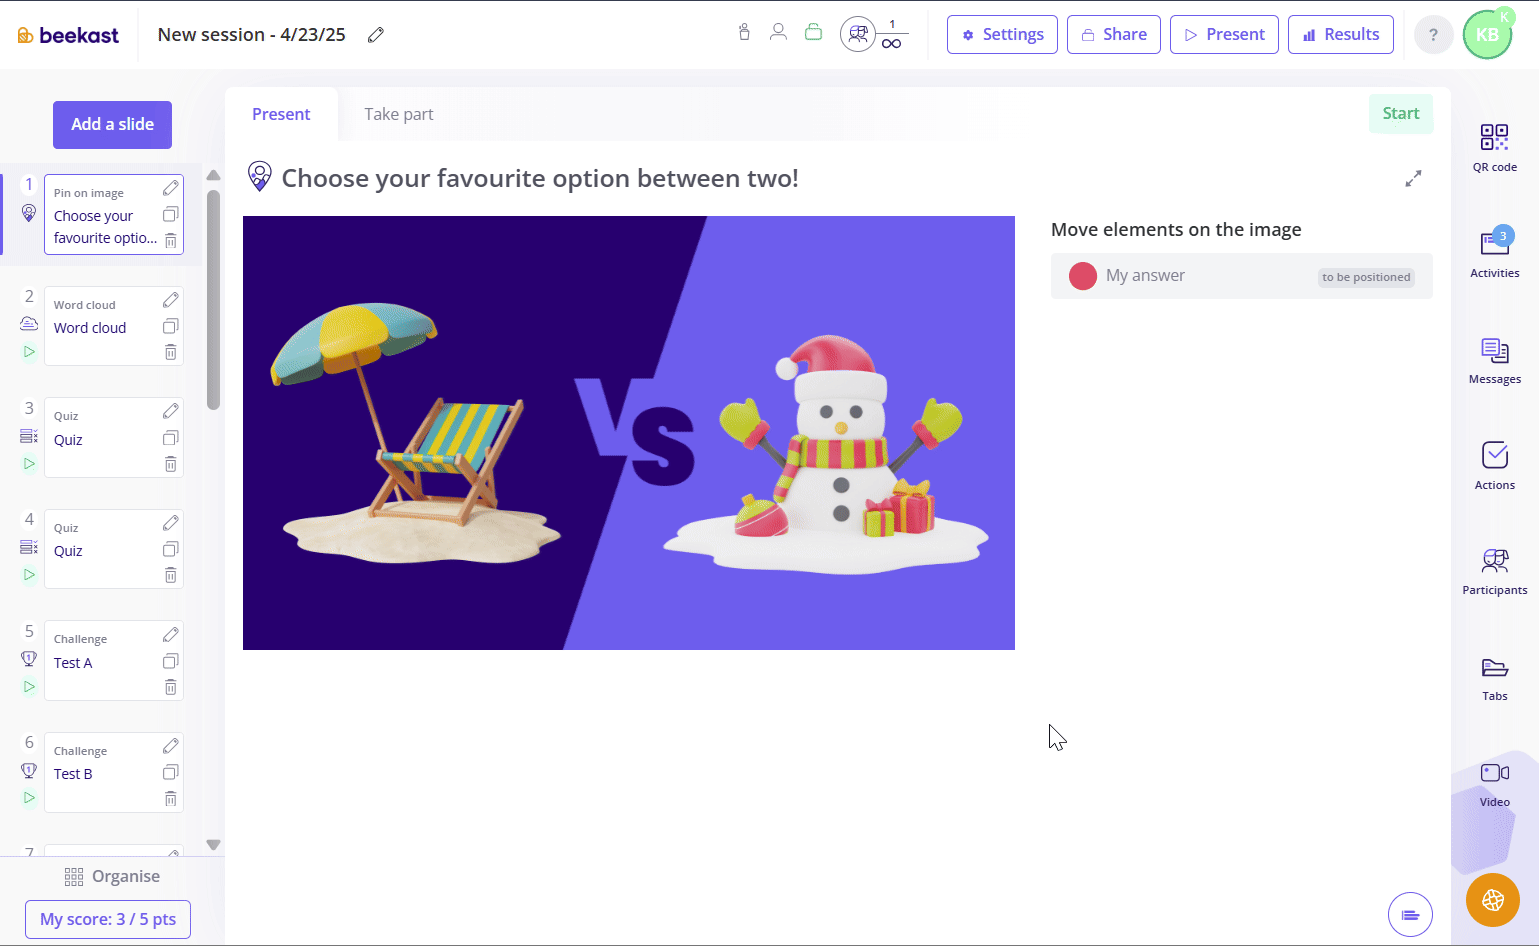Open the QR code panel
This screenshot has width=1539, height=946.
point(1494,148)
